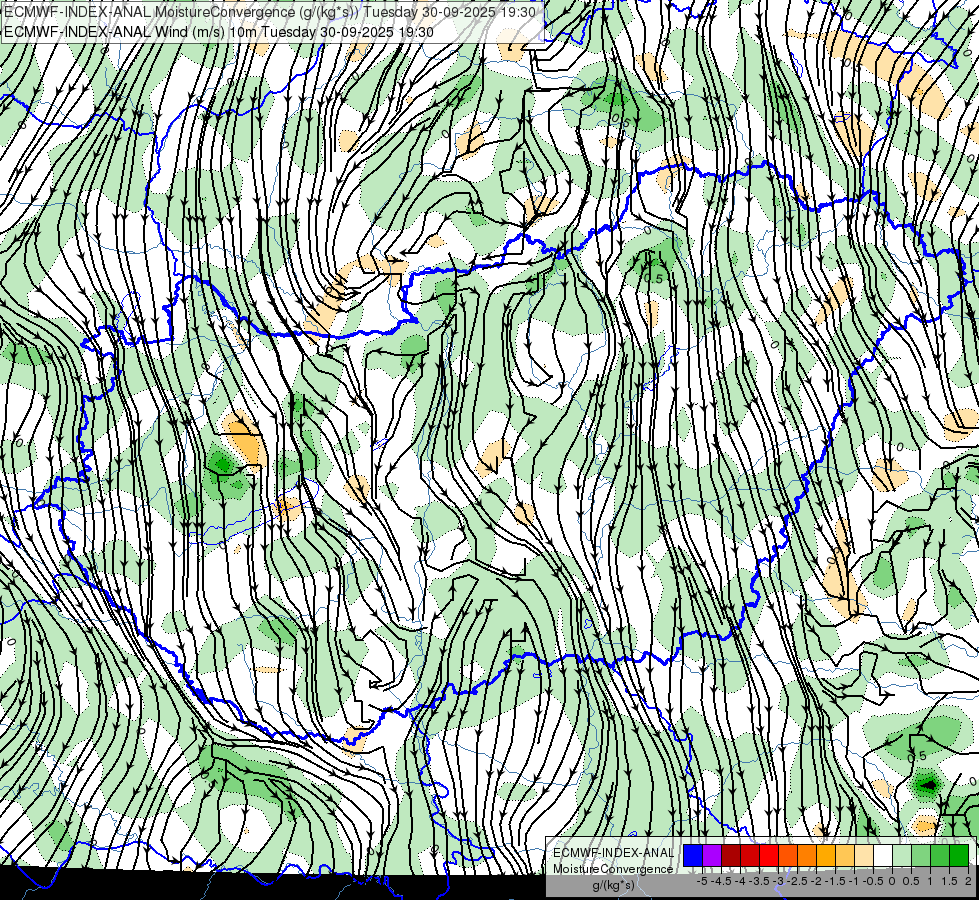This screenshot has width=979, height=900.
Task: Select the white swatch between 0 and 0.5
Action: [883, 856]
